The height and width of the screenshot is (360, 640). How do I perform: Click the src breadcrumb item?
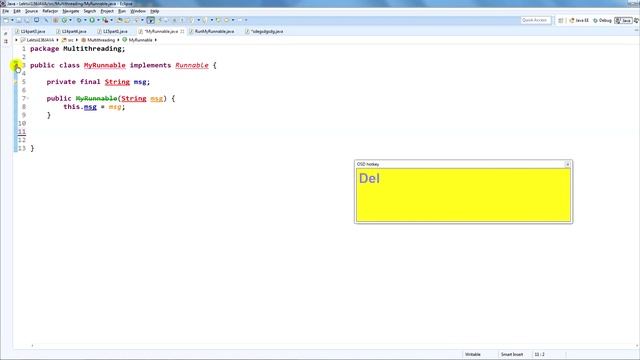tap(68, 40)
